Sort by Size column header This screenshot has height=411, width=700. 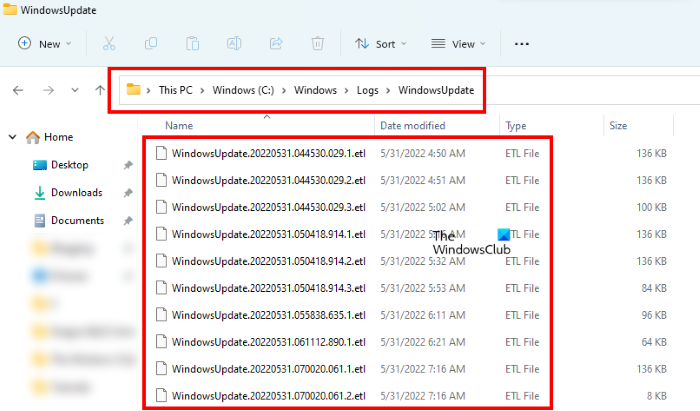(x=618, y=126)
